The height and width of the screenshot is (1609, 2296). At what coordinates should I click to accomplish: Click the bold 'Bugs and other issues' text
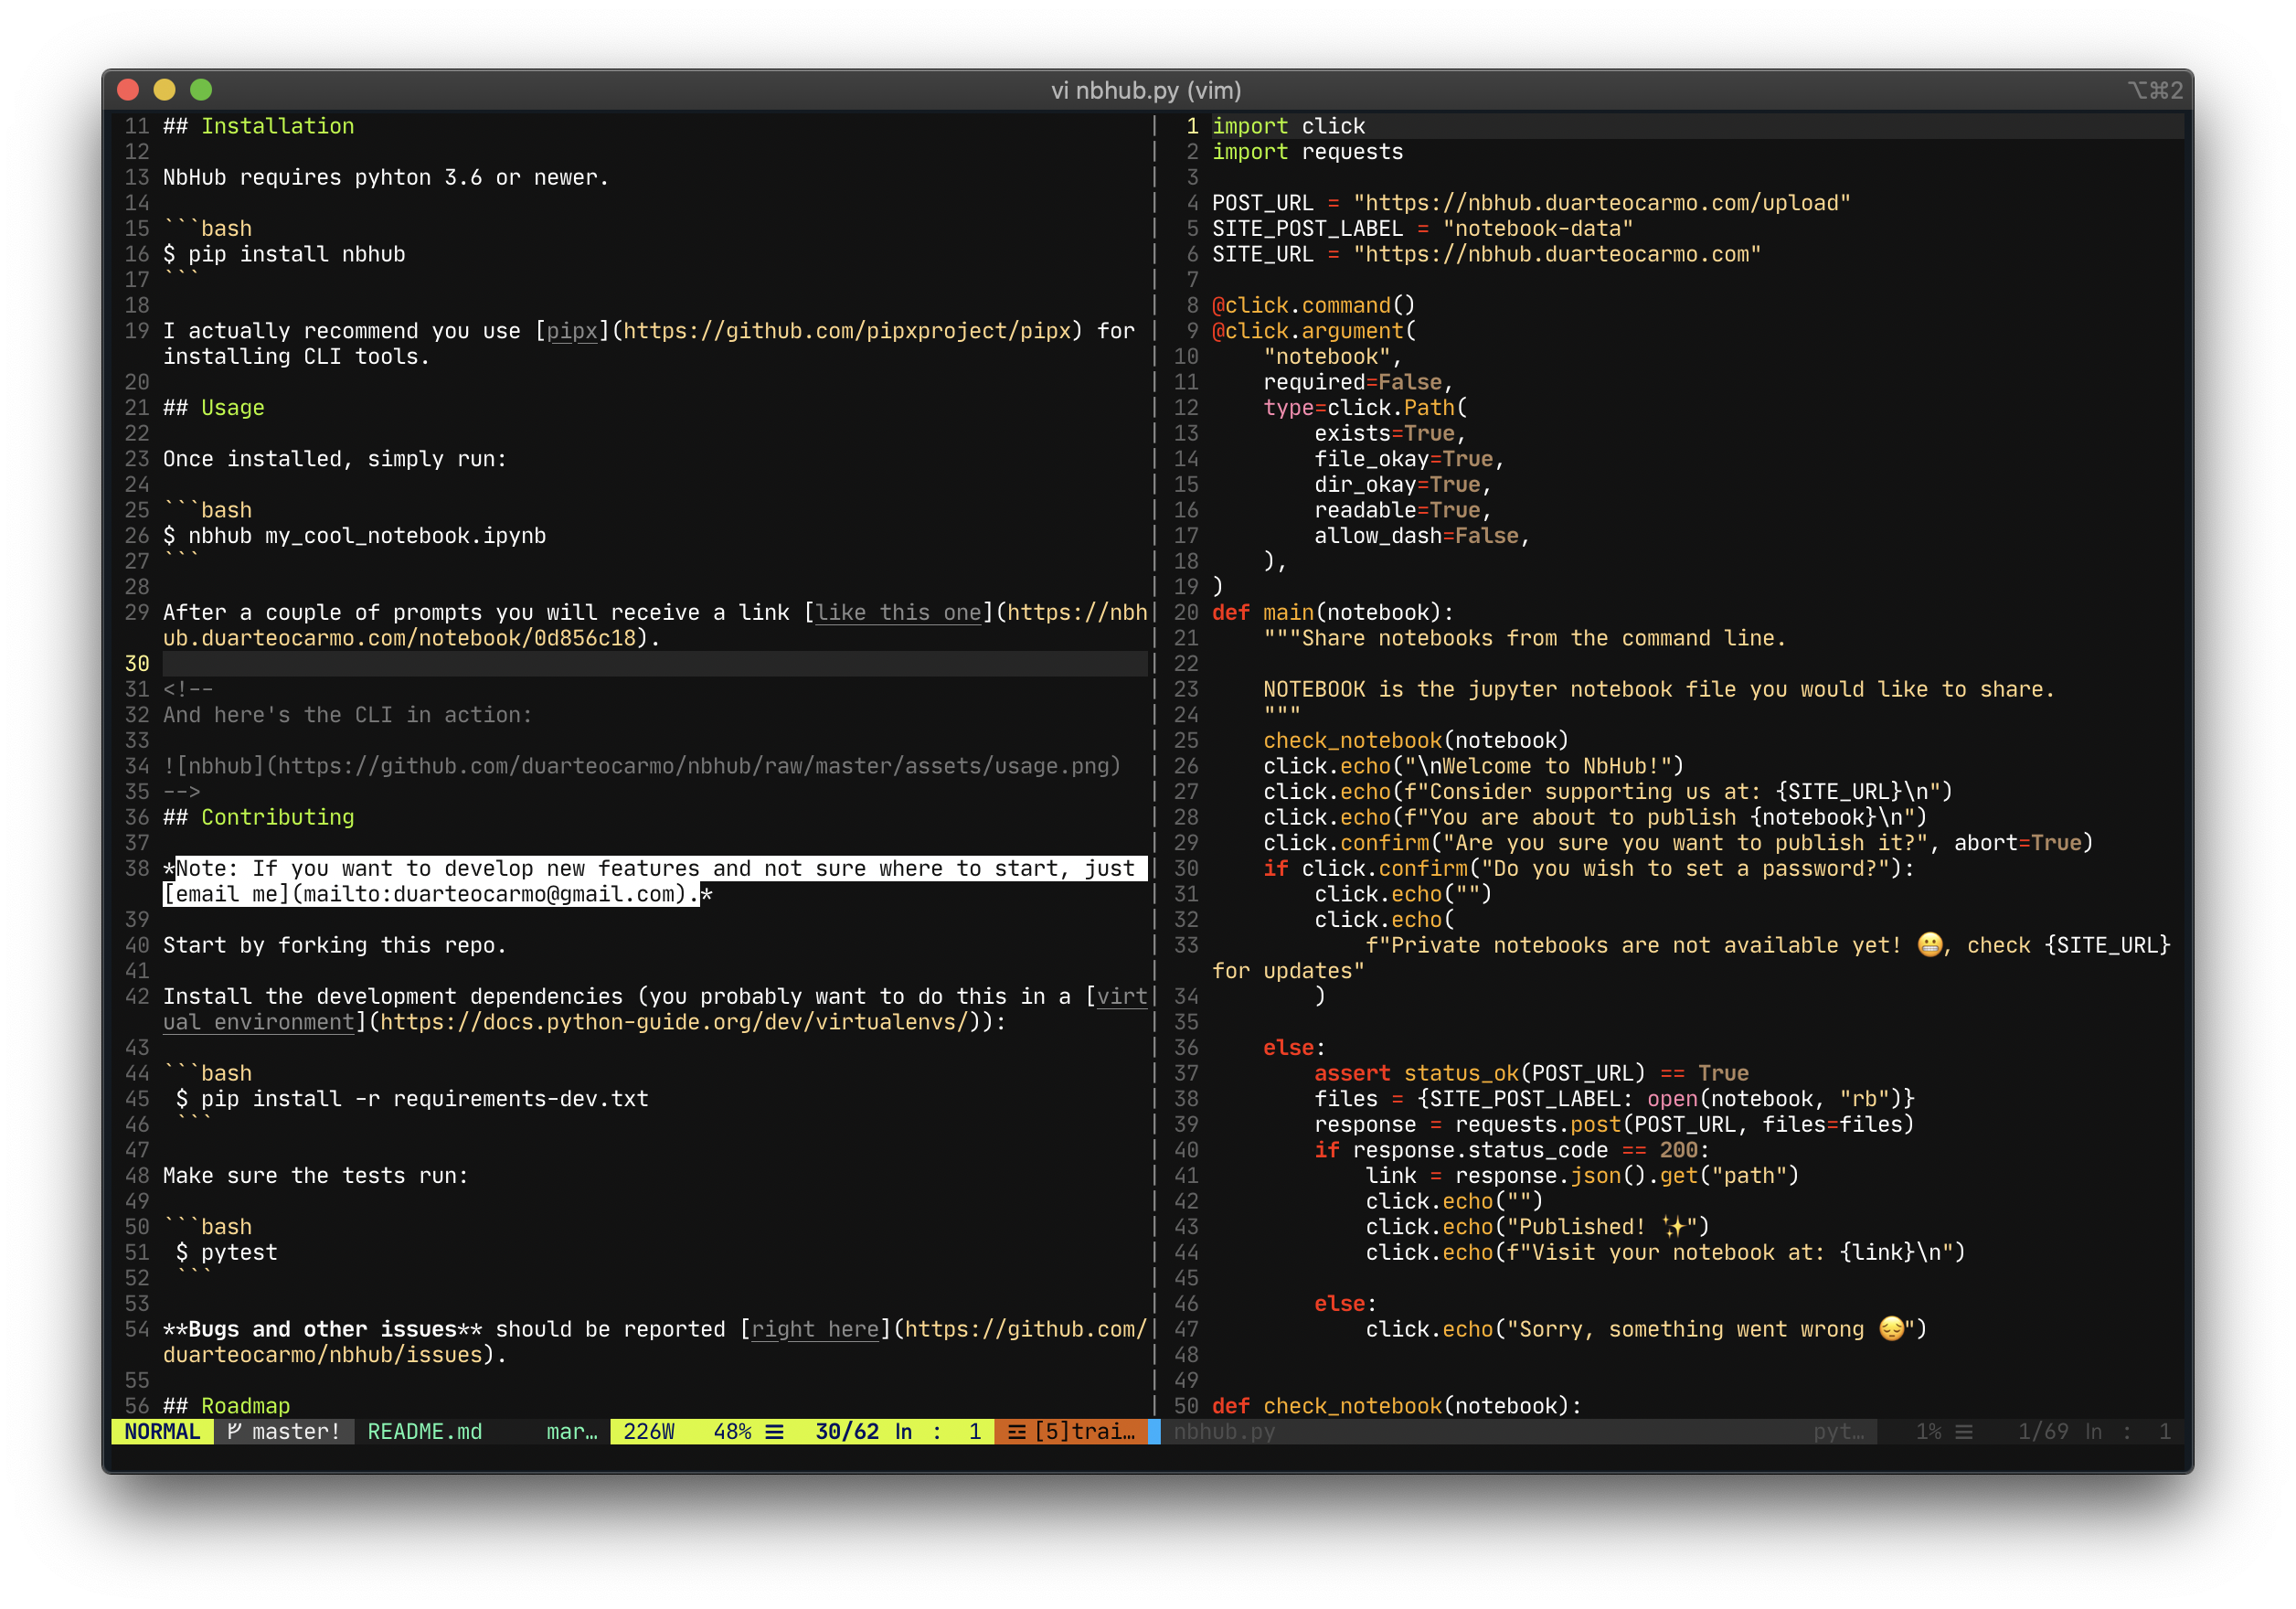[323, 1329]
